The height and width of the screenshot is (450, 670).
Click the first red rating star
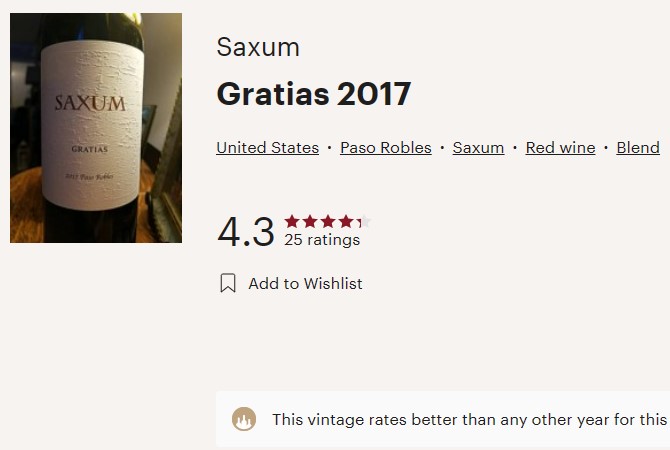(x=292, y=221)
